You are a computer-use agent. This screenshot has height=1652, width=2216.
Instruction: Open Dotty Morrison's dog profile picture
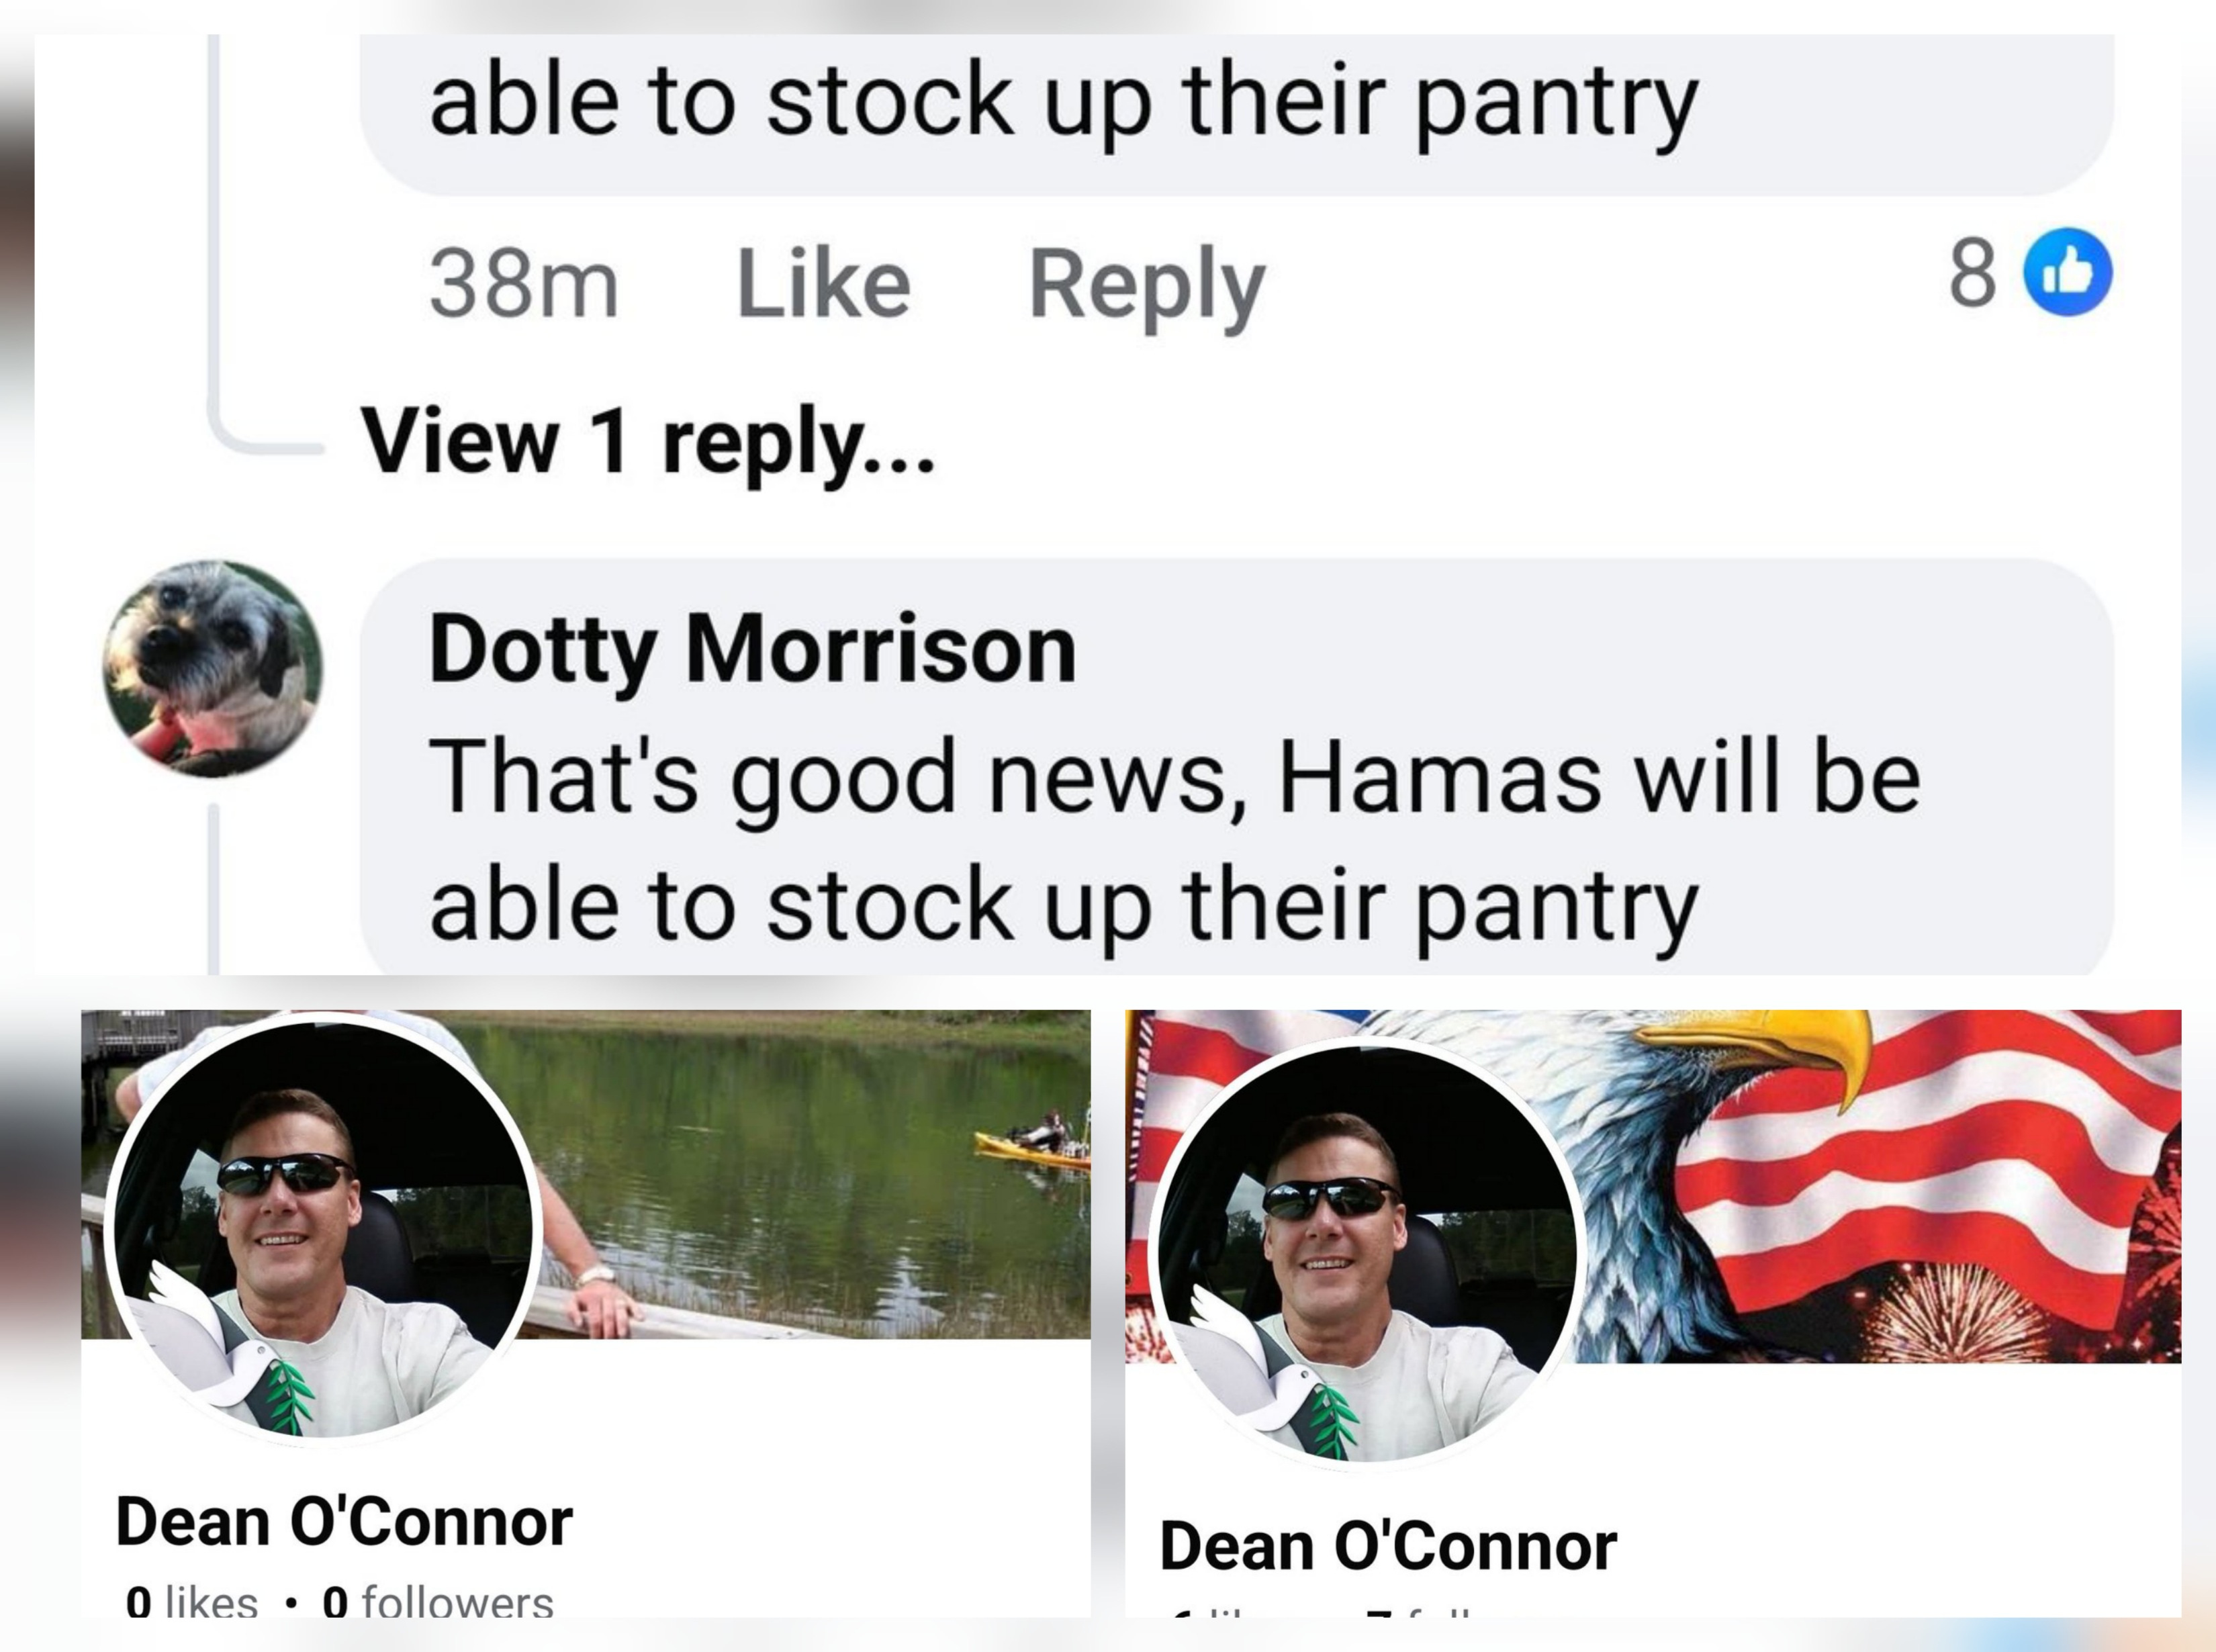click(x=213, y=668)
